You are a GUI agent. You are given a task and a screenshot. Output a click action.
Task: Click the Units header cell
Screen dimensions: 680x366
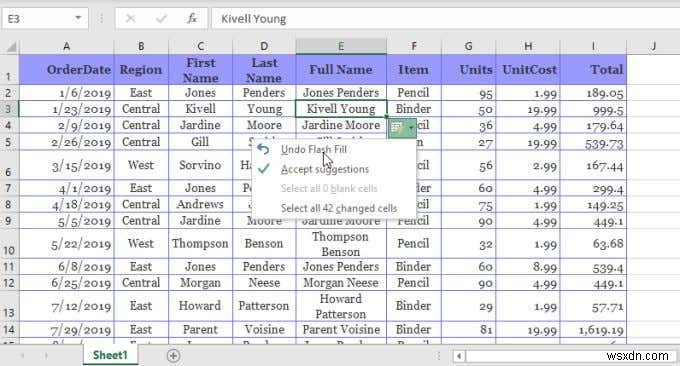(468, 69)
